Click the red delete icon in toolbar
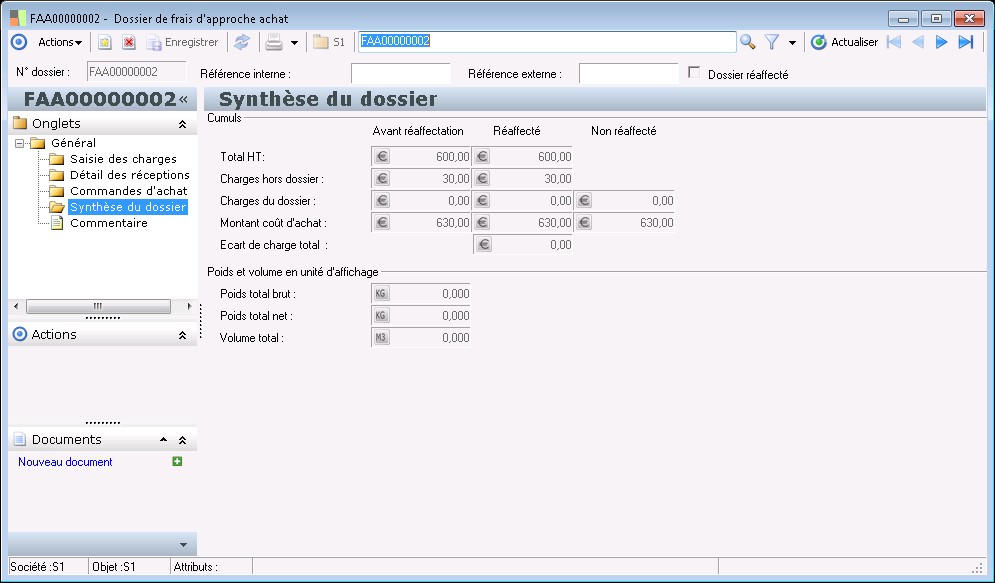 (128, 42)
